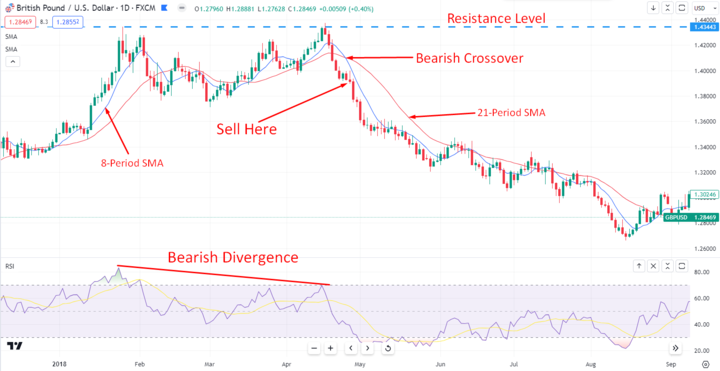The width and height of the screenshot is (720, 371).
Task: Click the 1.26000 price axis label
Action: click(705, 249)
